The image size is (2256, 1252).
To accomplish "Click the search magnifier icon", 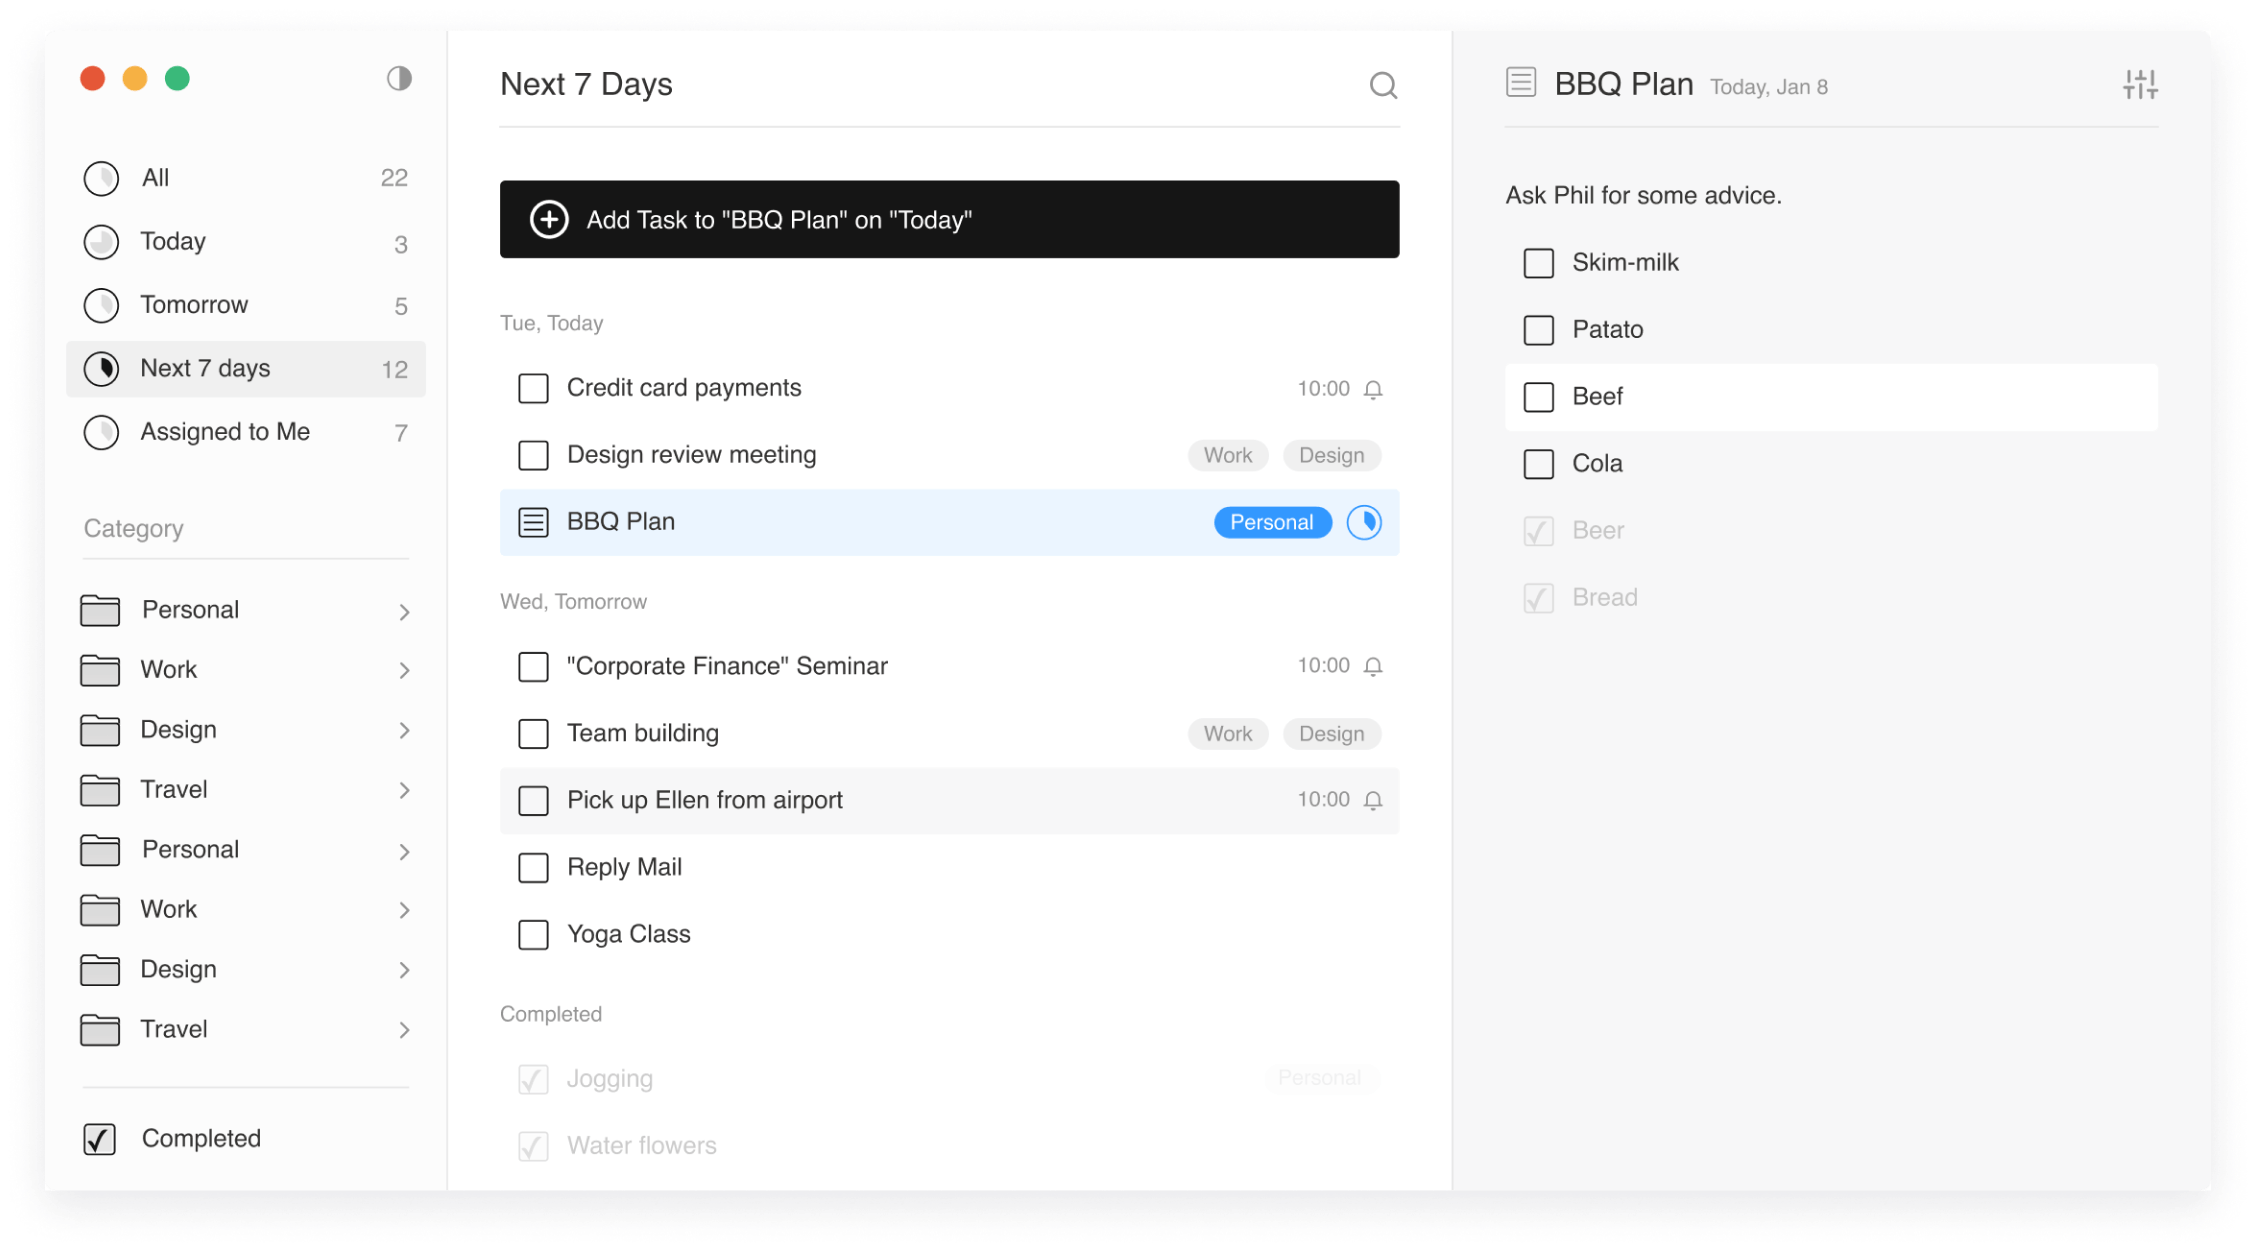I will click(1383, 85).
